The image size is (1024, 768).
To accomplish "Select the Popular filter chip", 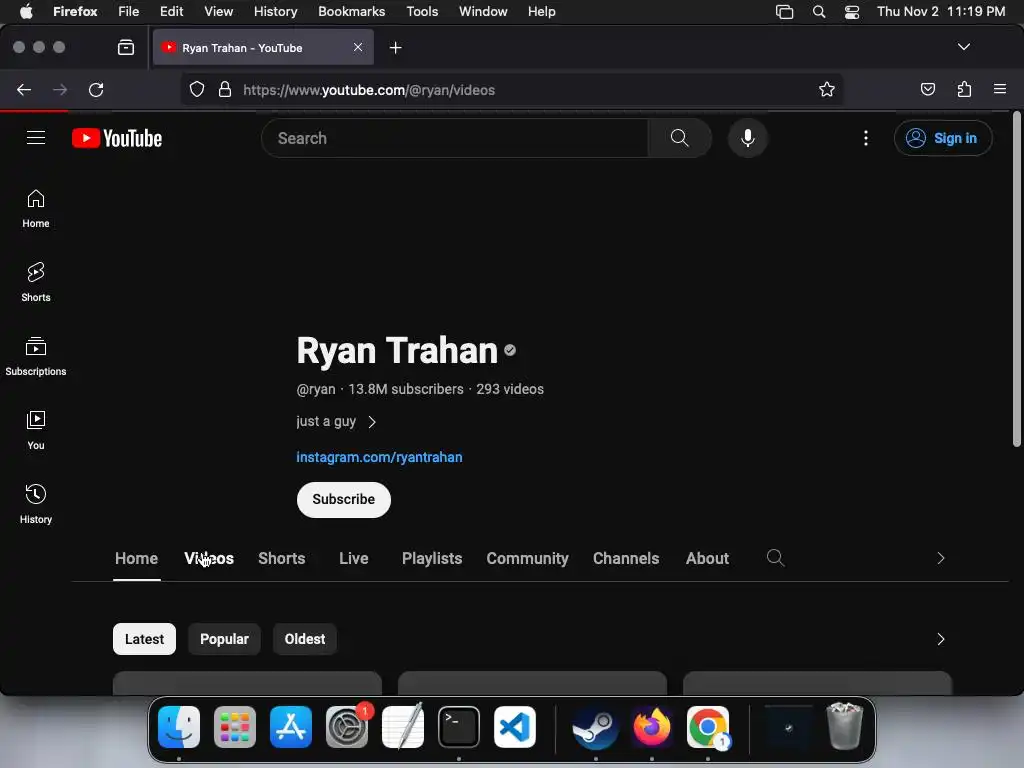I will (x=224, y=639).
